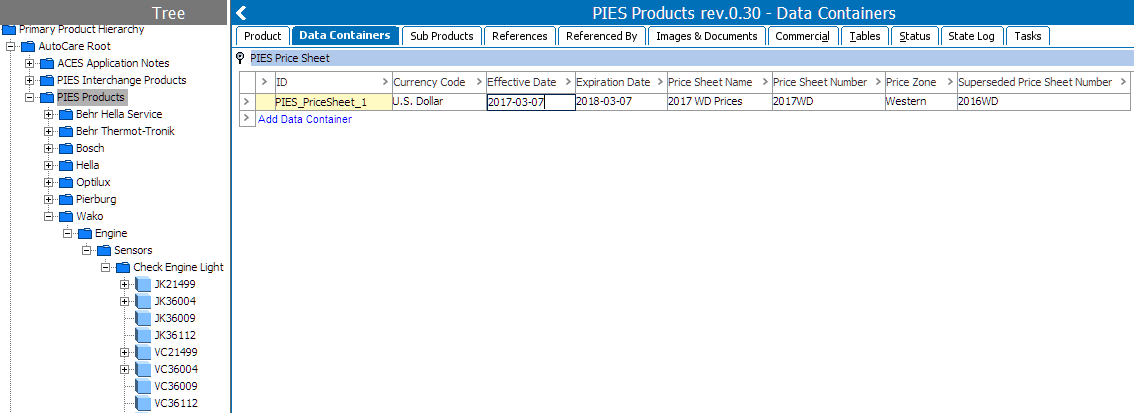The width and height of the screenshot is (1134, 413).
Task: Click the Hella folder icon
Action: [66, 166]
